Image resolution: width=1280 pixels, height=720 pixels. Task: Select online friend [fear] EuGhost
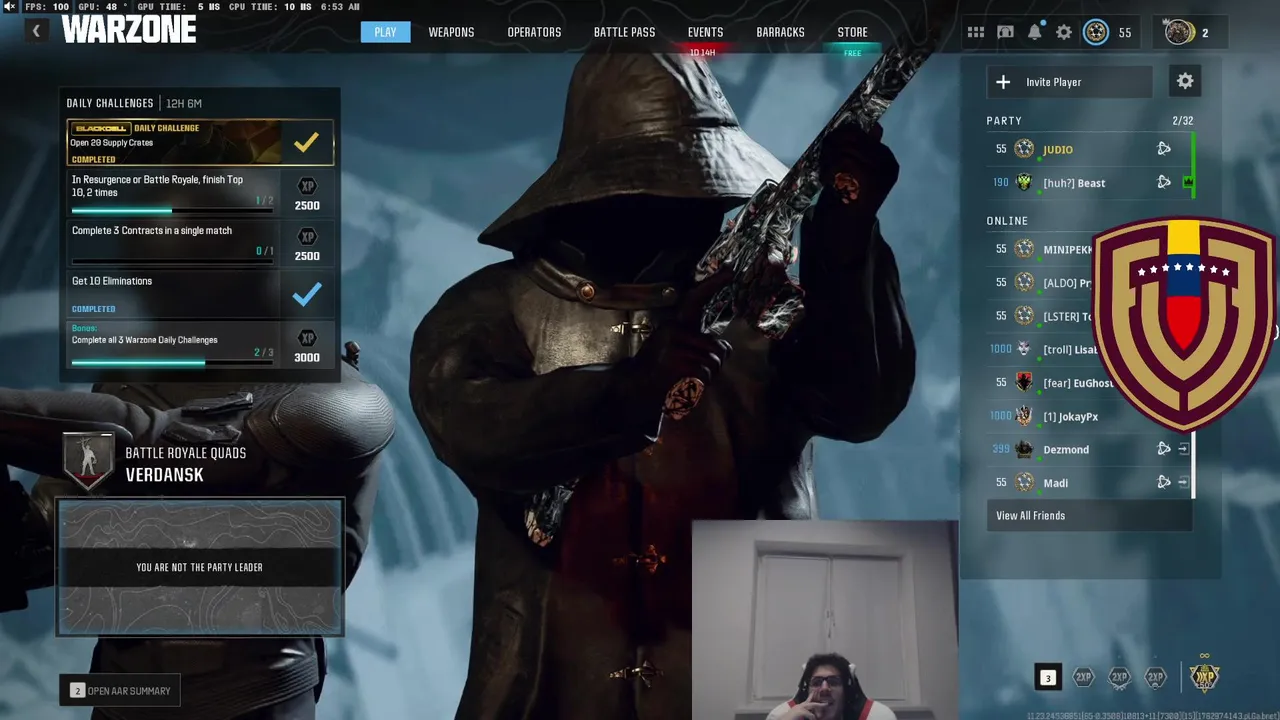tap(1077, 383)
